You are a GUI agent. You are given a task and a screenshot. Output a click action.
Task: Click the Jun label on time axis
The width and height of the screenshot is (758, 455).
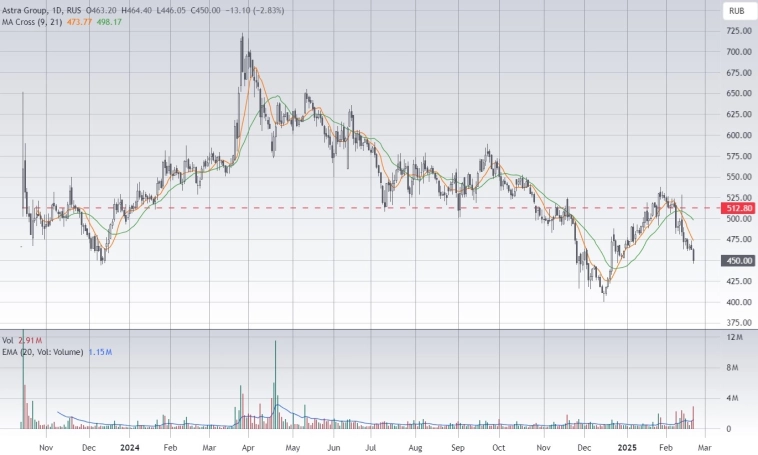[334, 447]
